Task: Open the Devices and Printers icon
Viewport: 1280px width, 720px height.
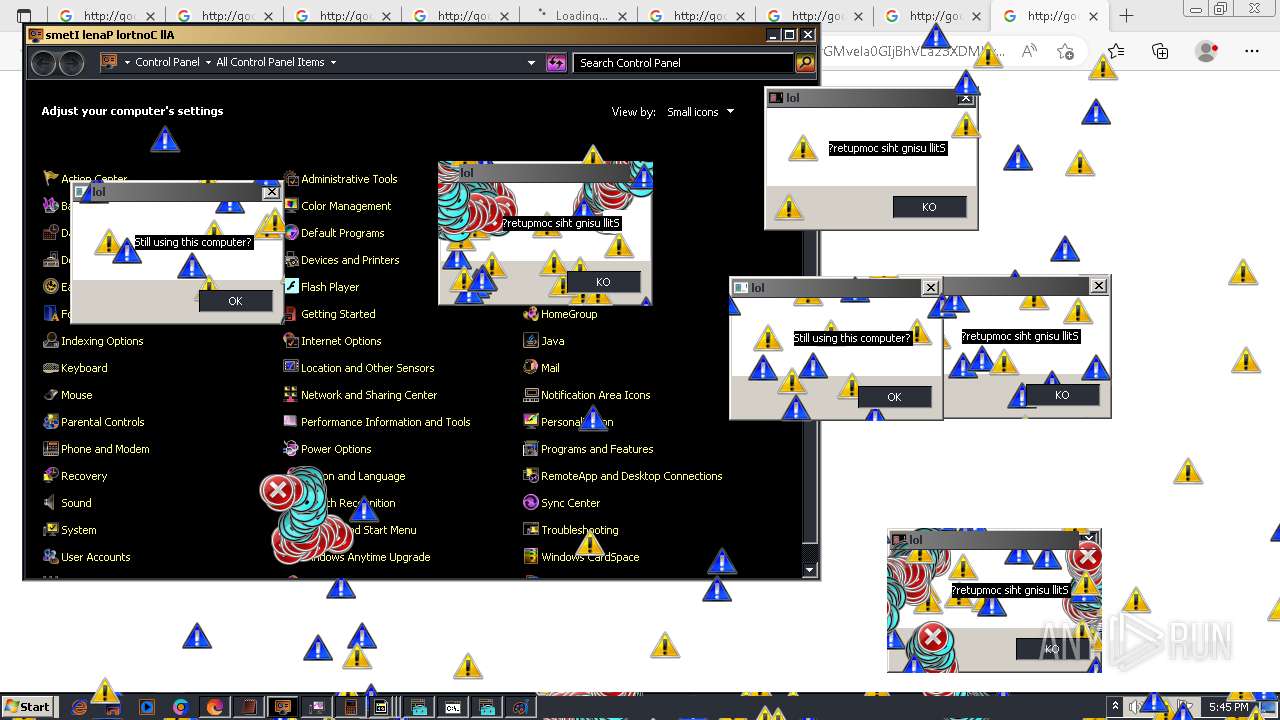Action: [x=291, y=260]
